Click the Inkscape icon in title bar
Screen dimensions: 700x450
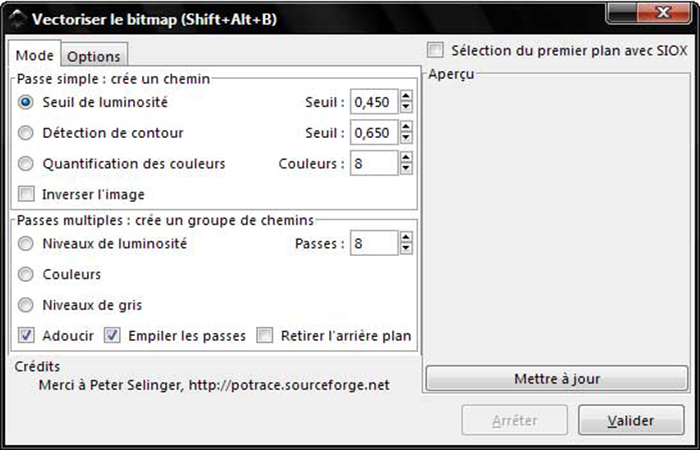point(18,18)
